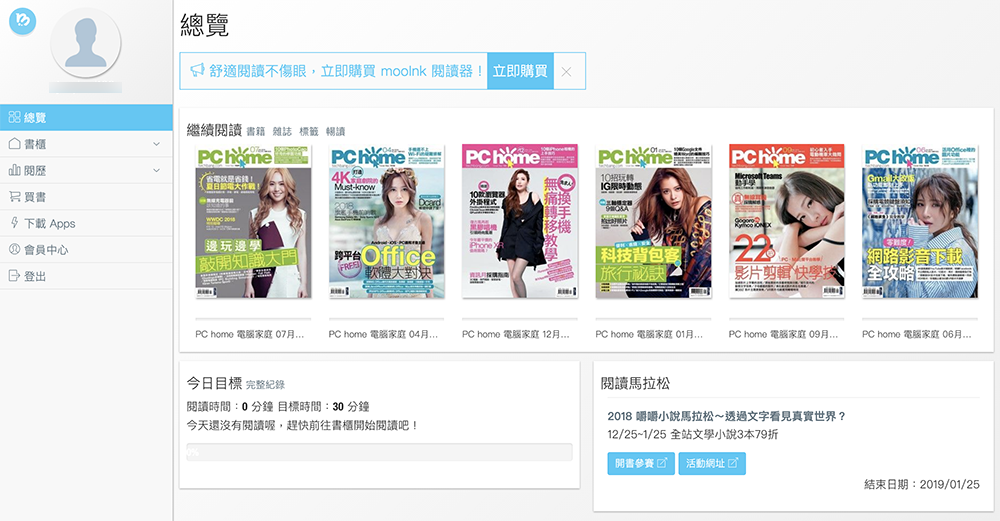Switch to the 標籤 filter tab

click(x=309, y=131)
